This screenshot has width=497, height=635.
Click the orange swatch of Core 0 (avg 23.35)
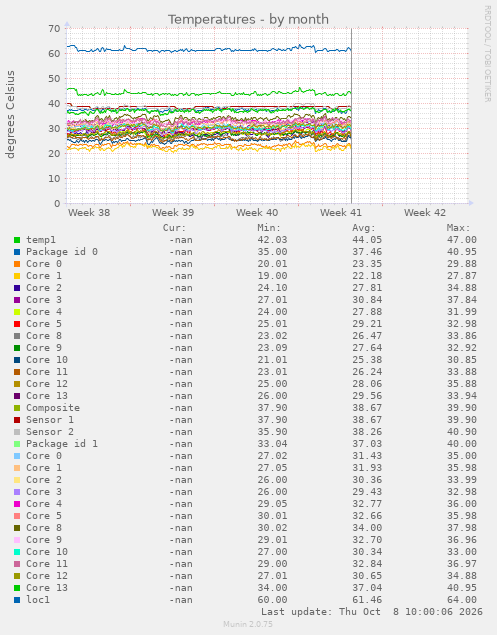click(17, 264)
